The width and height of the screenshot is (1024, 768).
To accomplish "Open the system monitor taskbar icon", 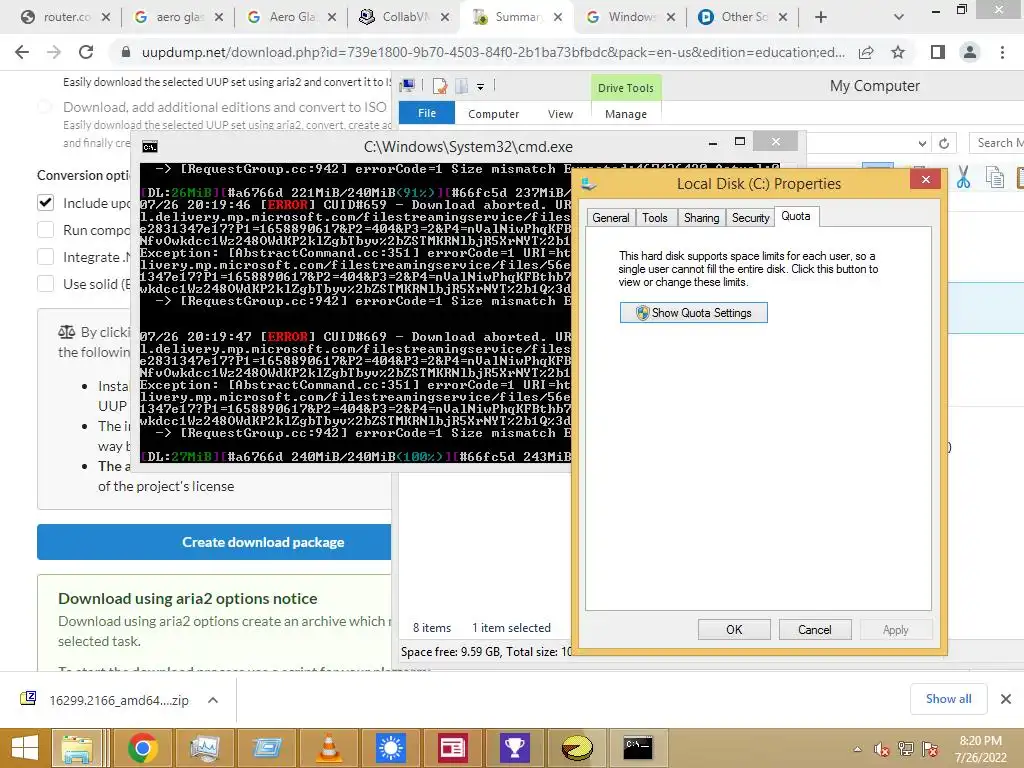I will 204,748.
